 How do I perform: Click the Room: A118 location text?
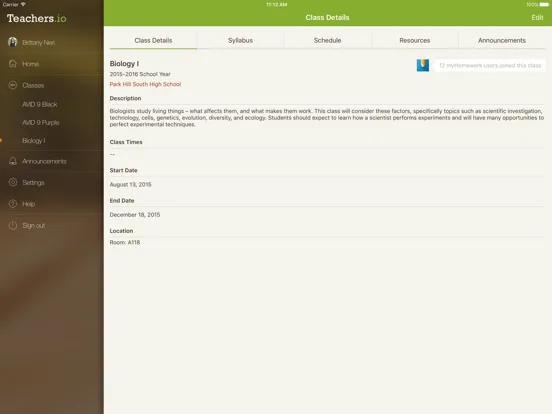click(x=125, y=242)
